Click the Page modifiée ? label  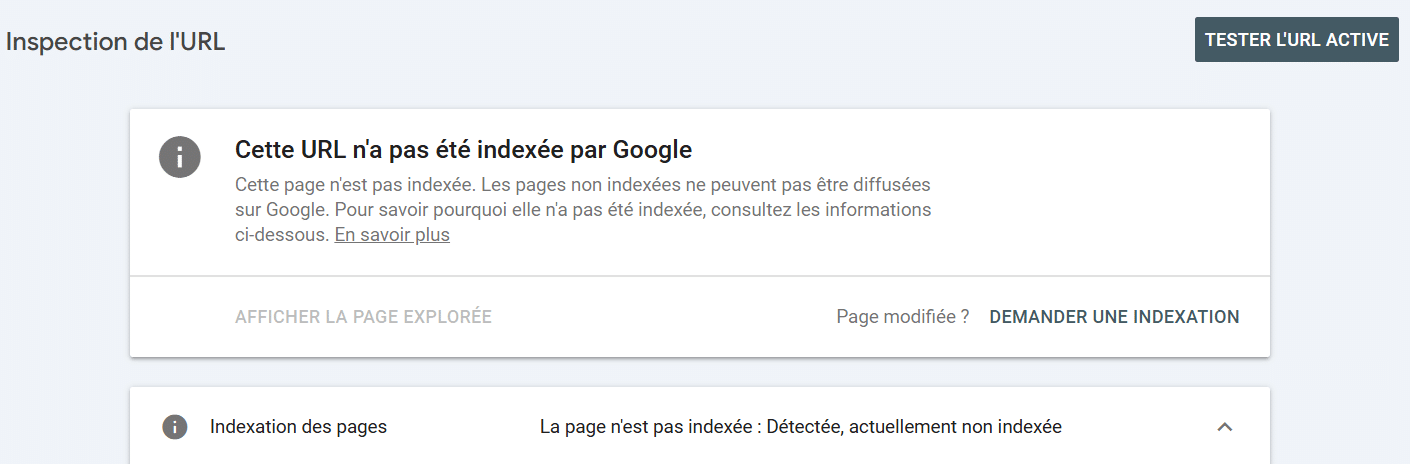click(x=902, y=317)
